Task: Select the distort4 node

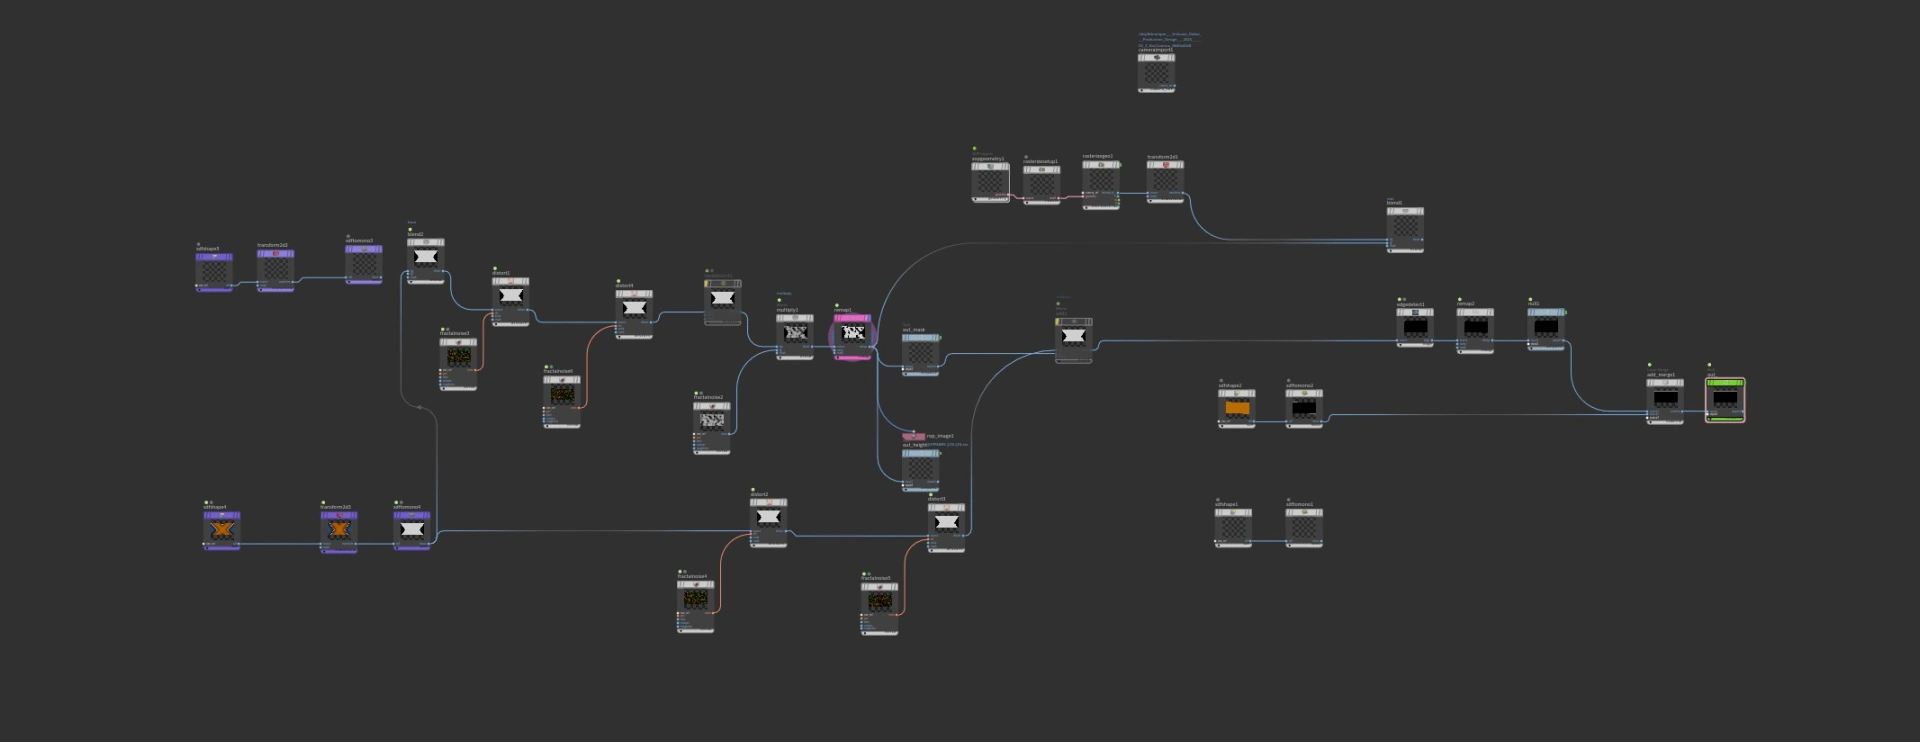Action: (x=634, y=308)
